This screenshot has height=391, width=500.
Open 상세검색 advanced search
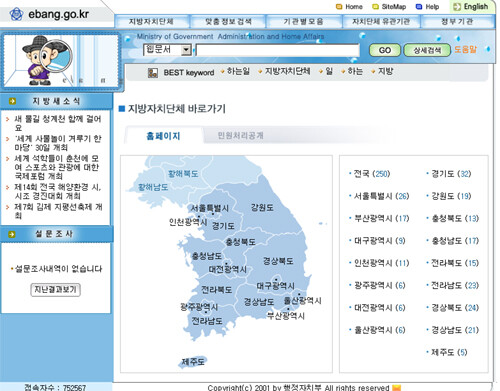(x=427, y=50)
